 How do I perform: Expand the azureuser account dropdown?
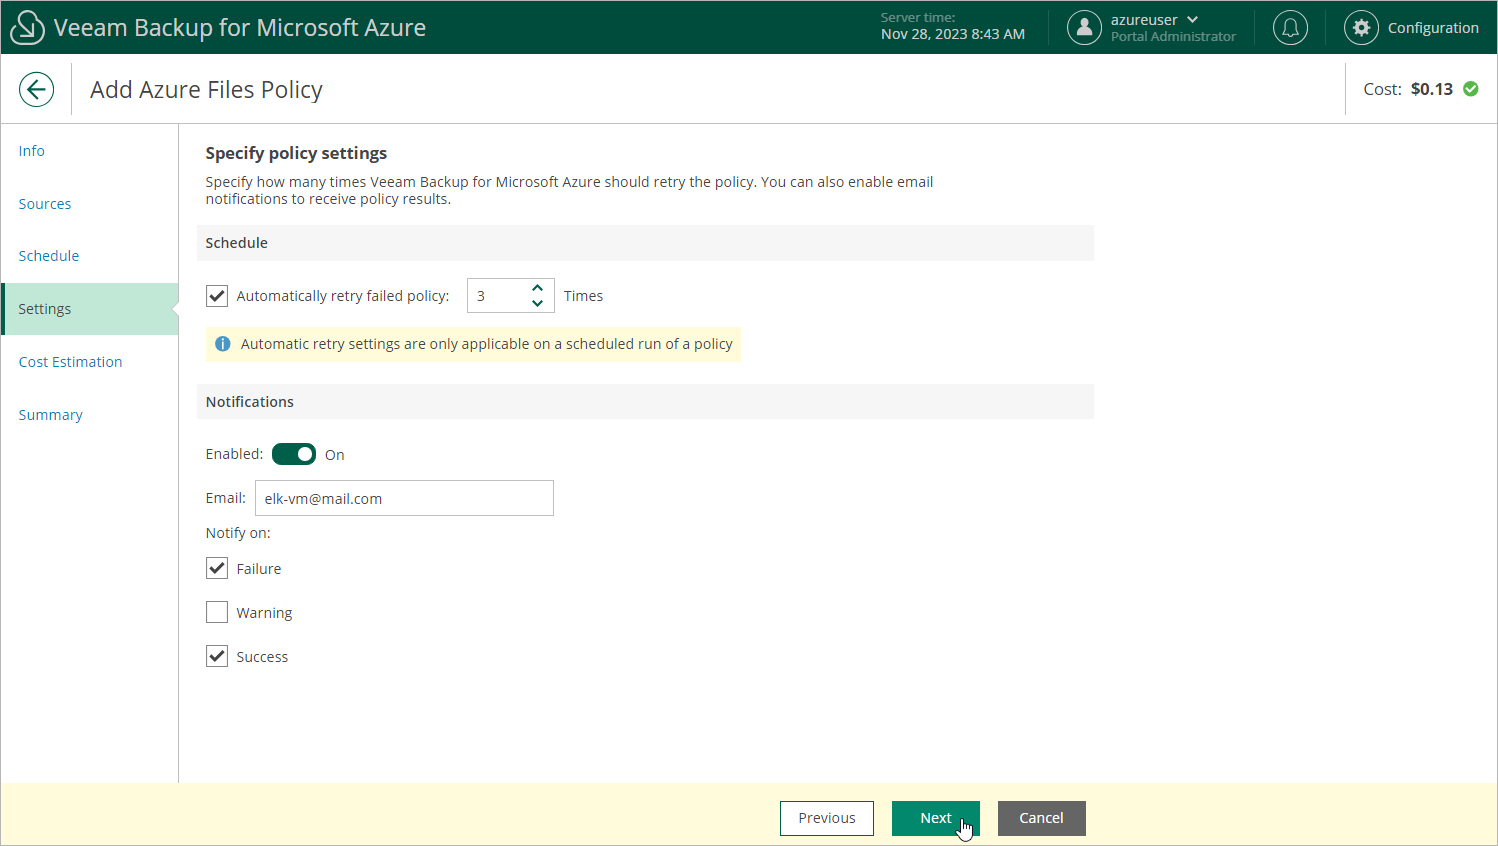1192,20
